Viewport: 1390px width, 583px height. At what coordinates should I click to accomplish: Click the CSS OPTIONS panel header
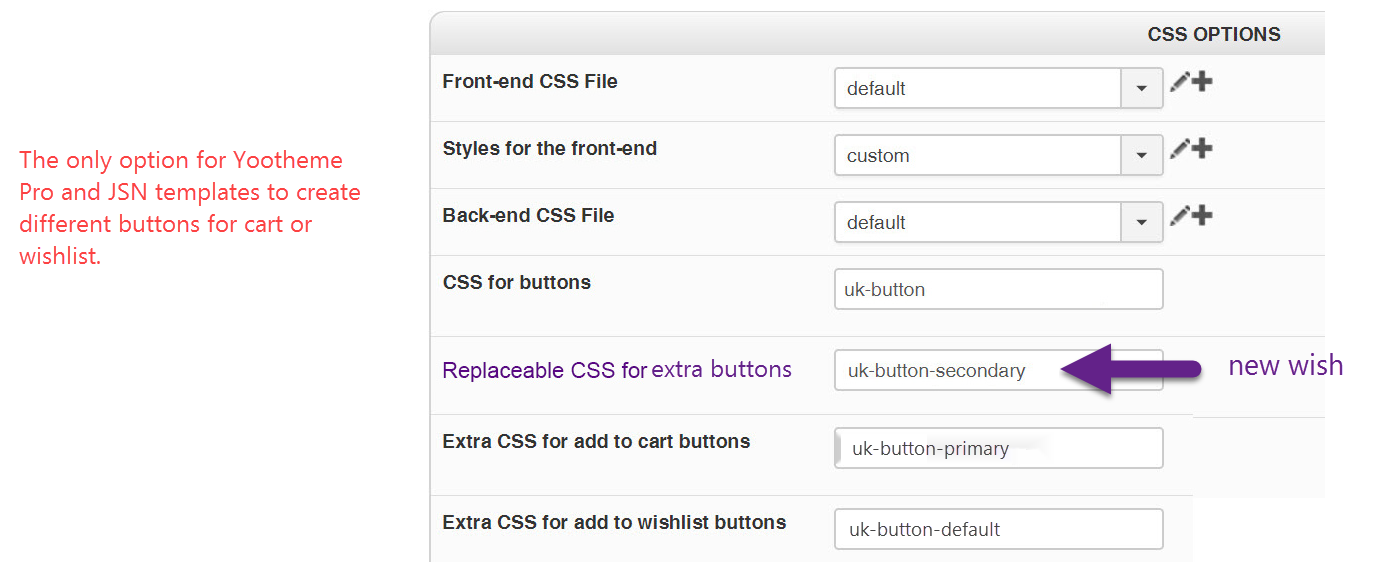tap(1213, 34)
